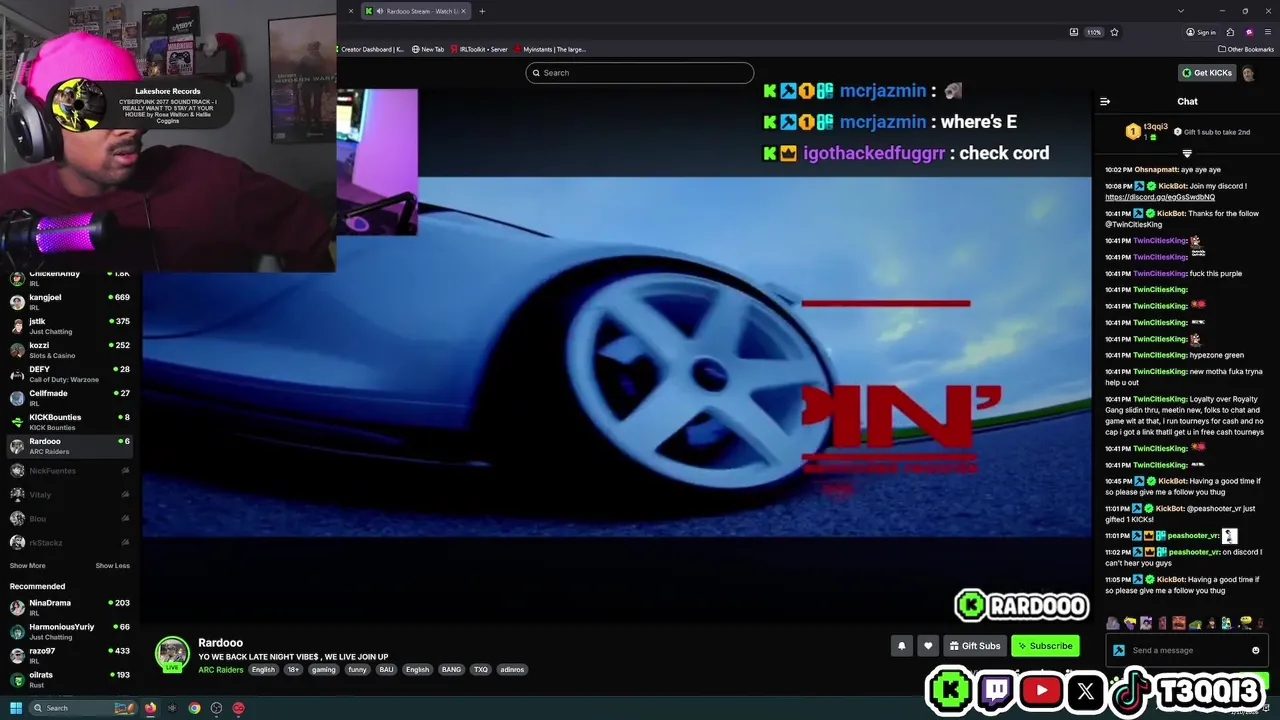This screenshot has width=1280, height=720.
Task: Open IRLToolkit Server bookmark
Action: (x=479, y=49)
